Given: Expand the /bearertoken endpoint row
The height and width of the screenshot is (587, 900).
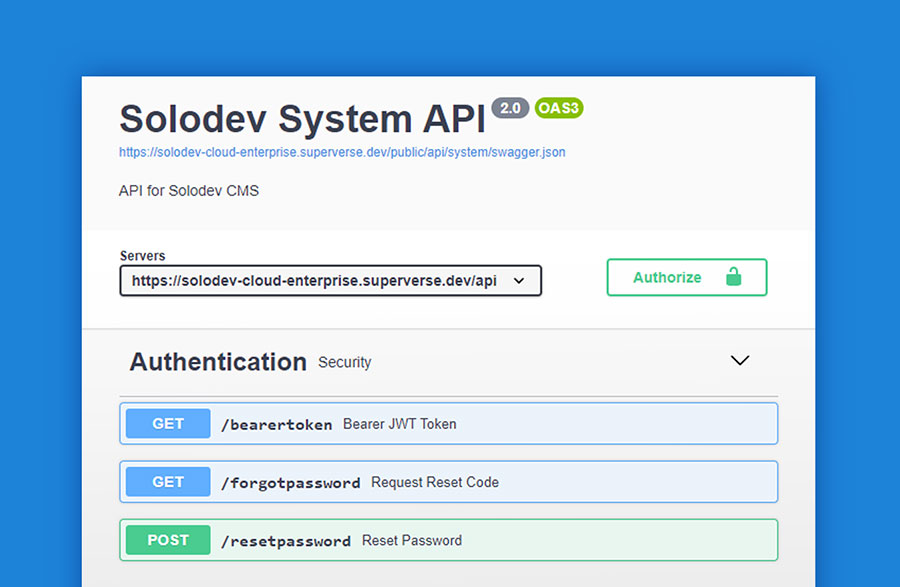Looking at the screenshot, I should tap(450, 423).
